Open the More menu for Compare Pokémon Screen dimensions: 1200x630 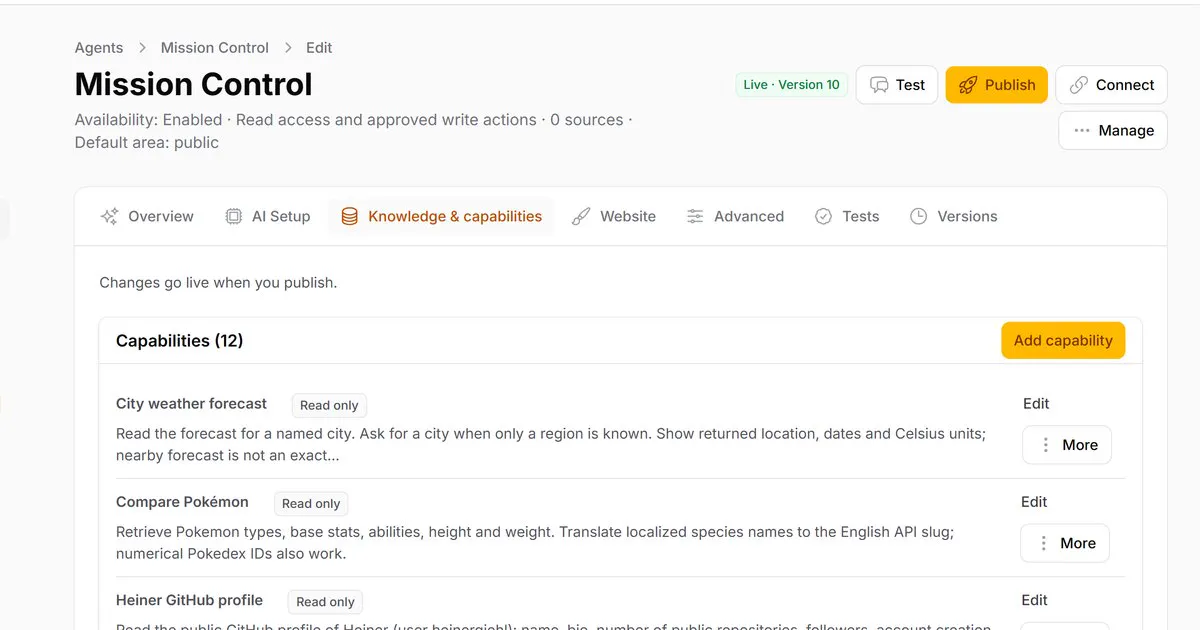click(1065, 543)
